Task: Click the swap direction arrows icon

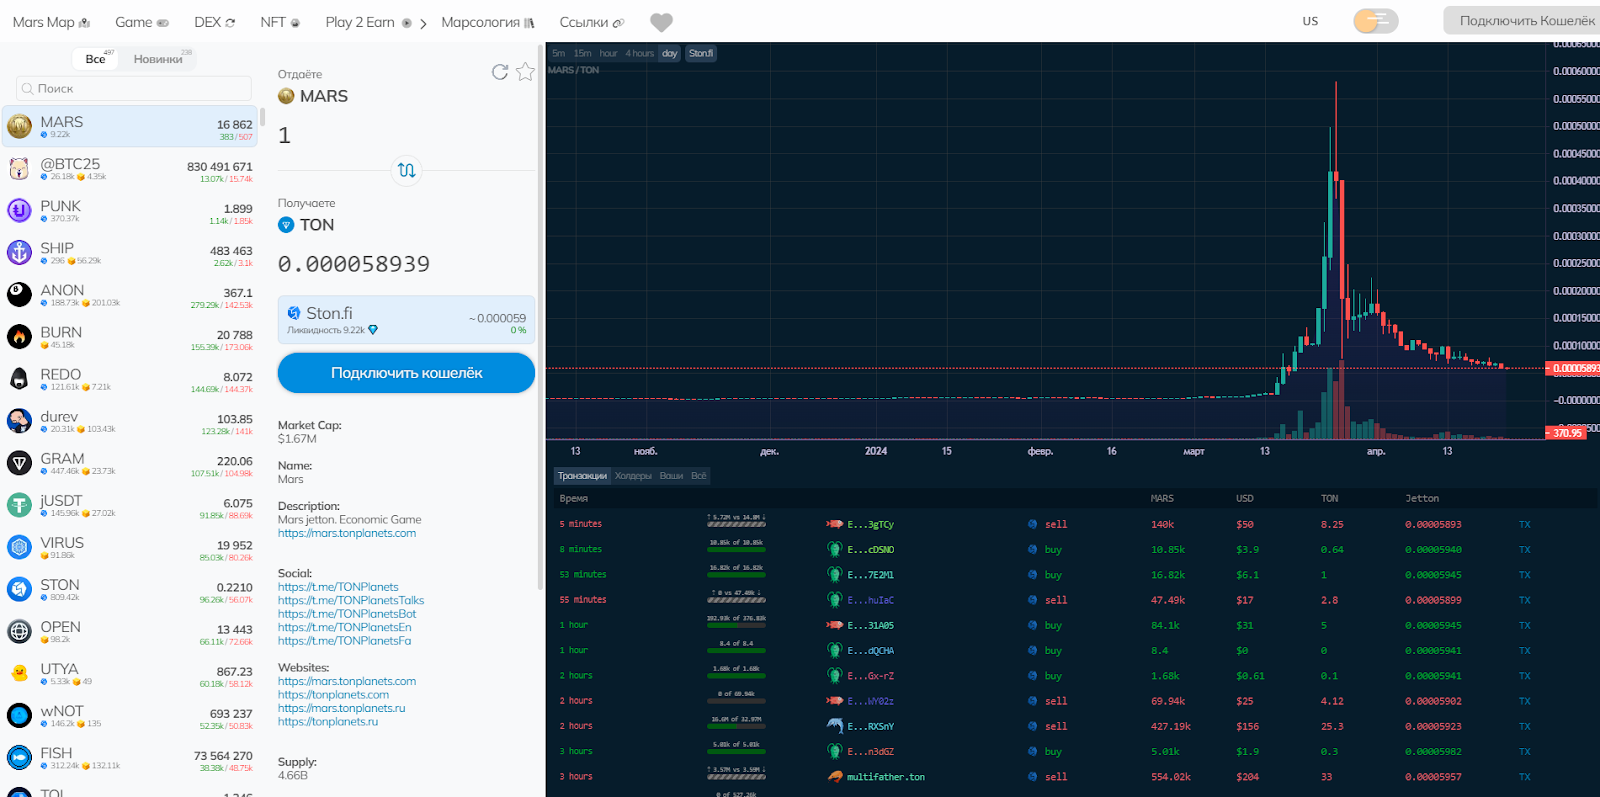Action: coord(406,170)
